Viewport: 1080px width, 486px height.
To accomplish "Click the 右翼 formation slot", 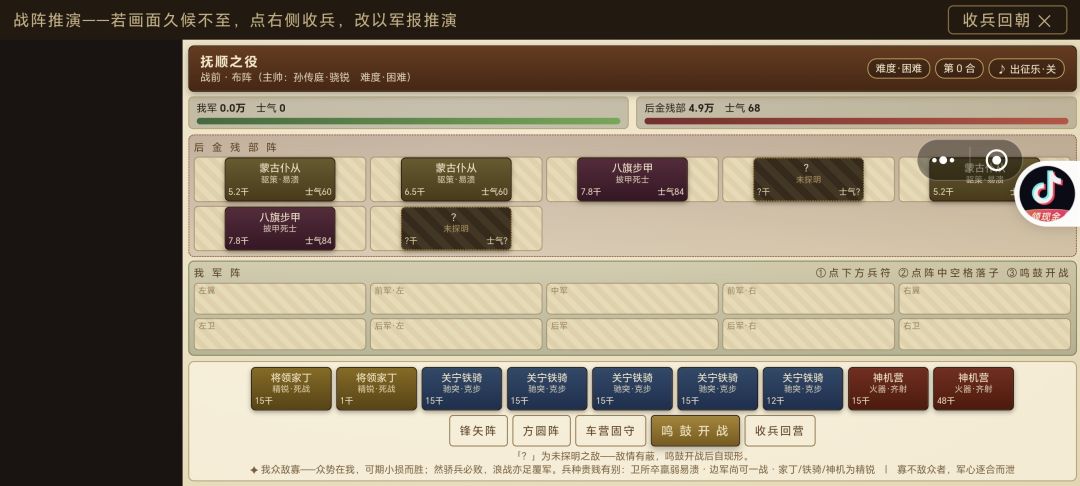I will click(x=985, y=299).
